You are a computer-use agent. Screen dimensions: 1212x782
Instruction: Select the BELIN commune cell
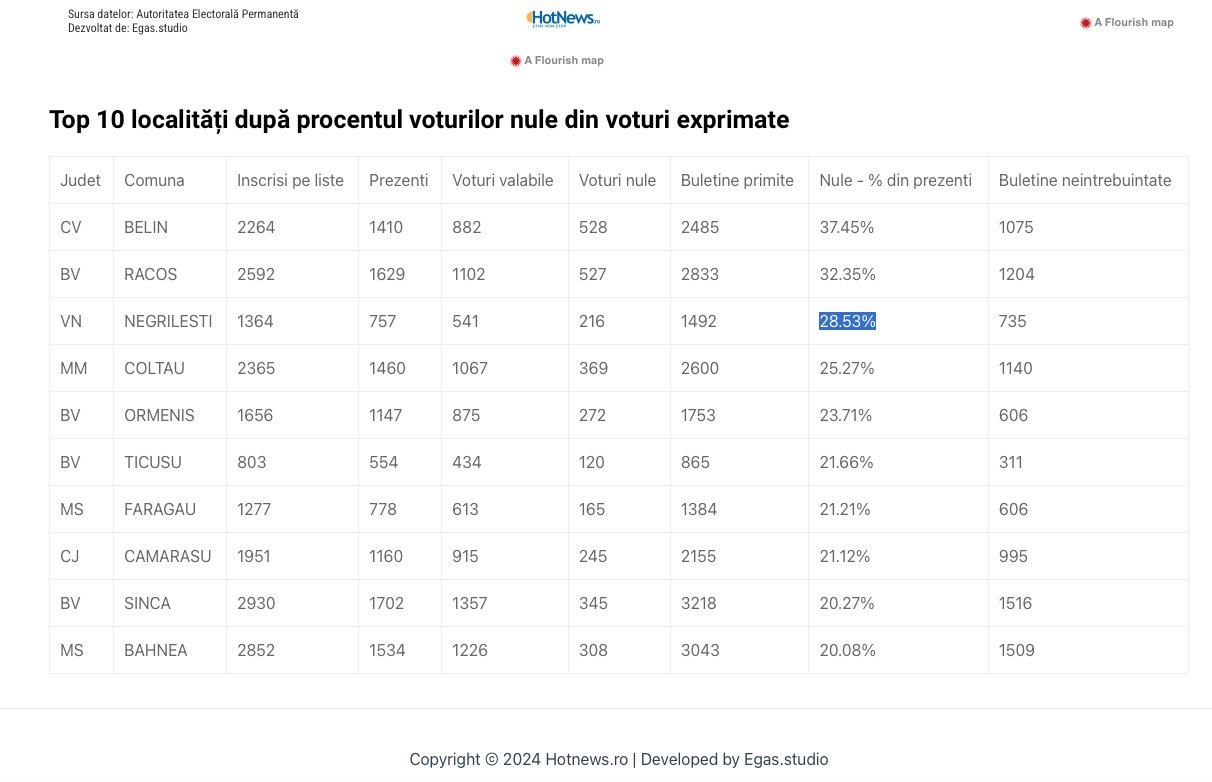pos(146,227)
